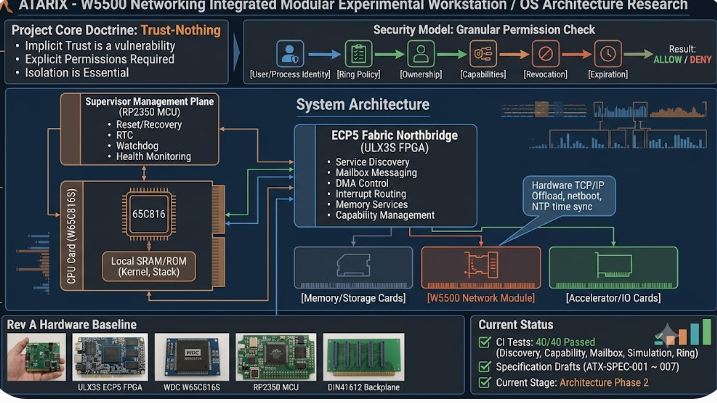The width and height of the screenshot is (717, 403).
Task: Click the Accelerator/IO Cards slot icon
Action: (x=613, y=268)
